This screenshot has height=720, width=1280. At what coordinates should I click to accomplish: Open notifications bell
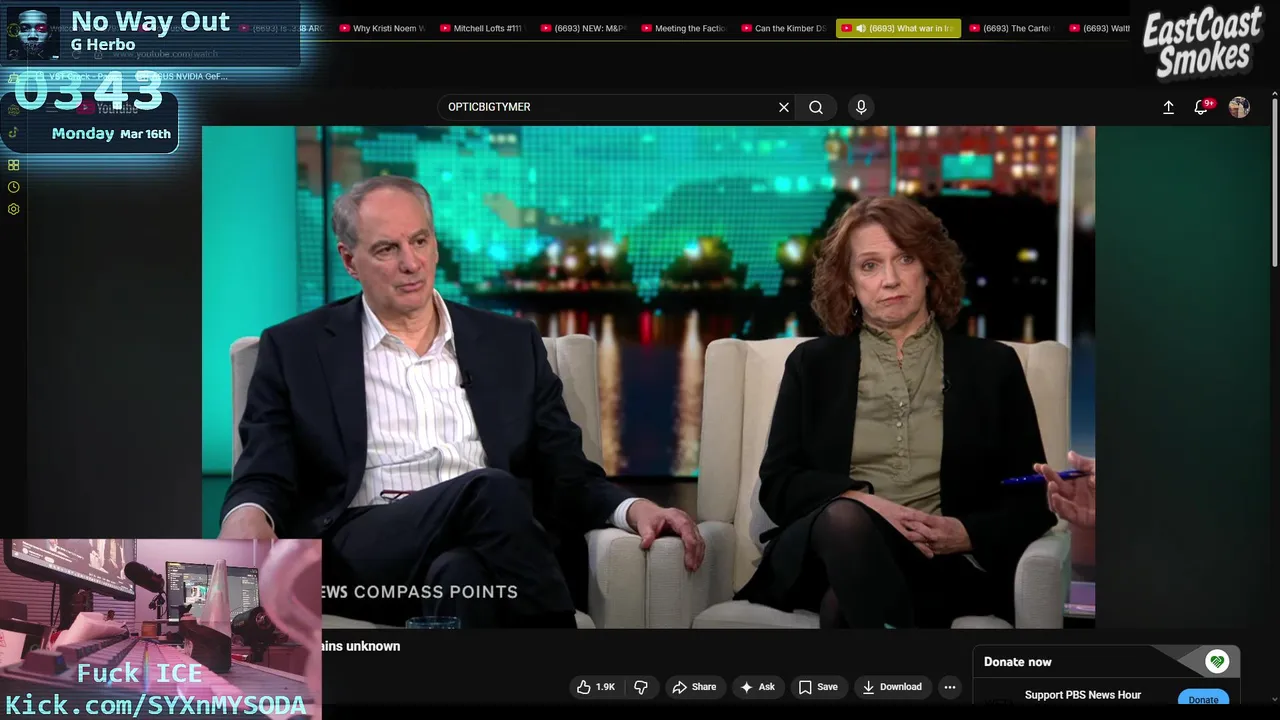coord(1202,107)
